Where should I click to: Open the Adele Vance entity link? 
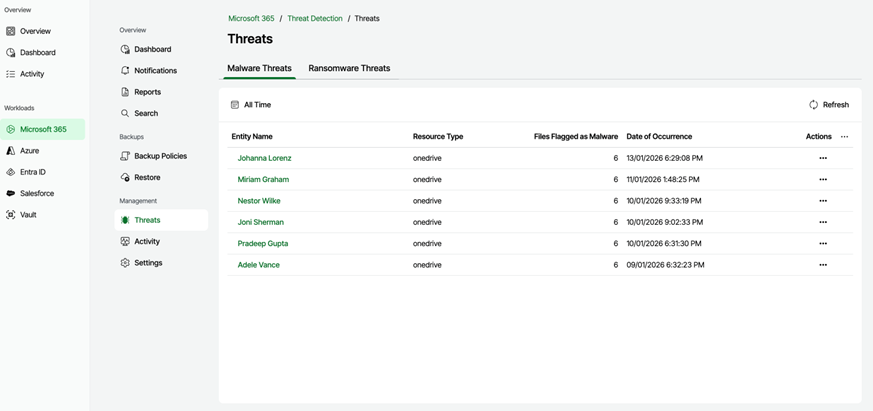(258, 265)
